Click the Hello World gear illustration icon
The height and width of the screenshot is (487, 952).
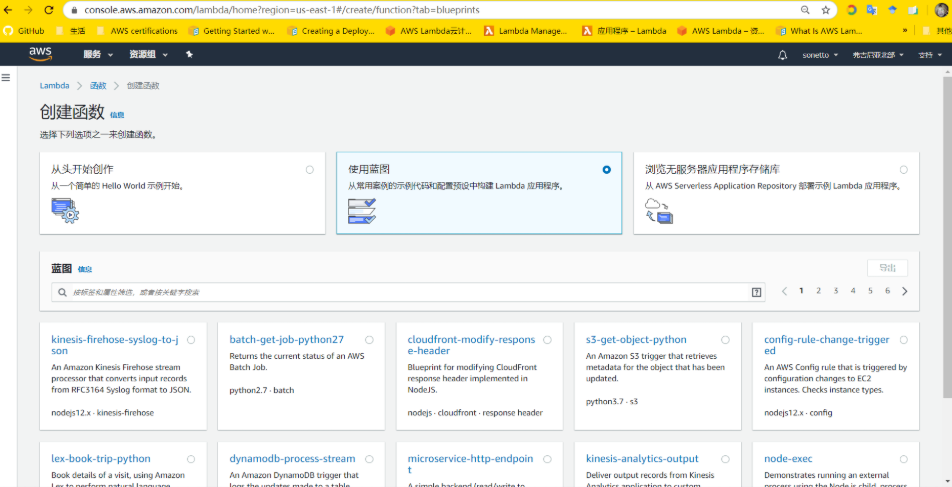(65, 210)
